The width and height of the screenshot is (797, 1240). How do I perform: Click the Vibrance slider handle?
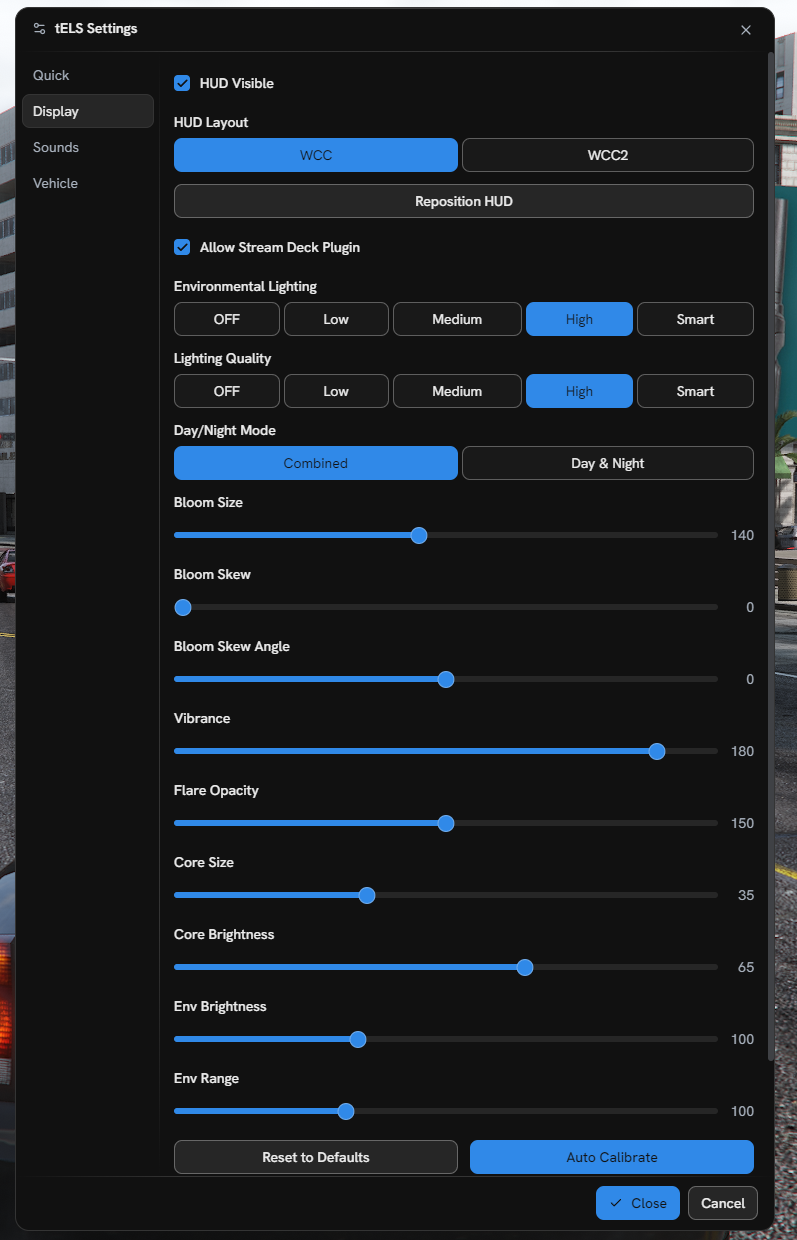point(657,751)
